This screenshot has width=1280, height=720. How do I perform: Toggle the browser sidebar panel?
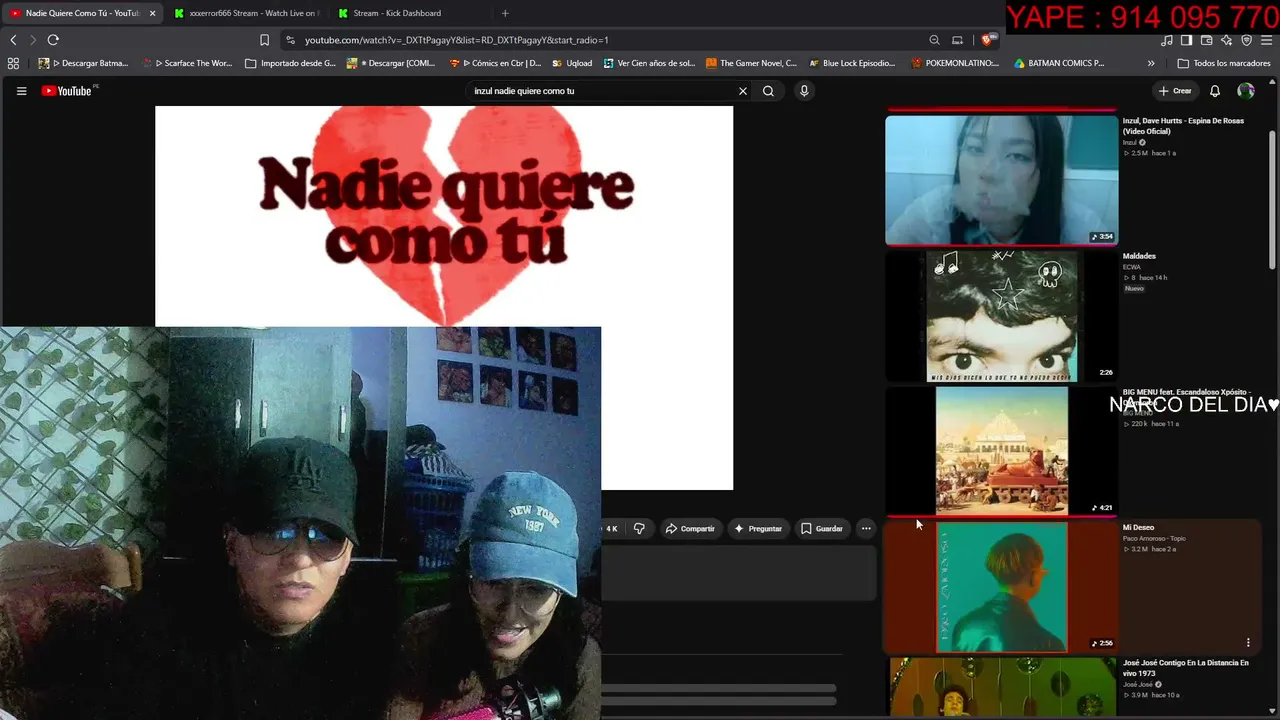[1186, 40]
